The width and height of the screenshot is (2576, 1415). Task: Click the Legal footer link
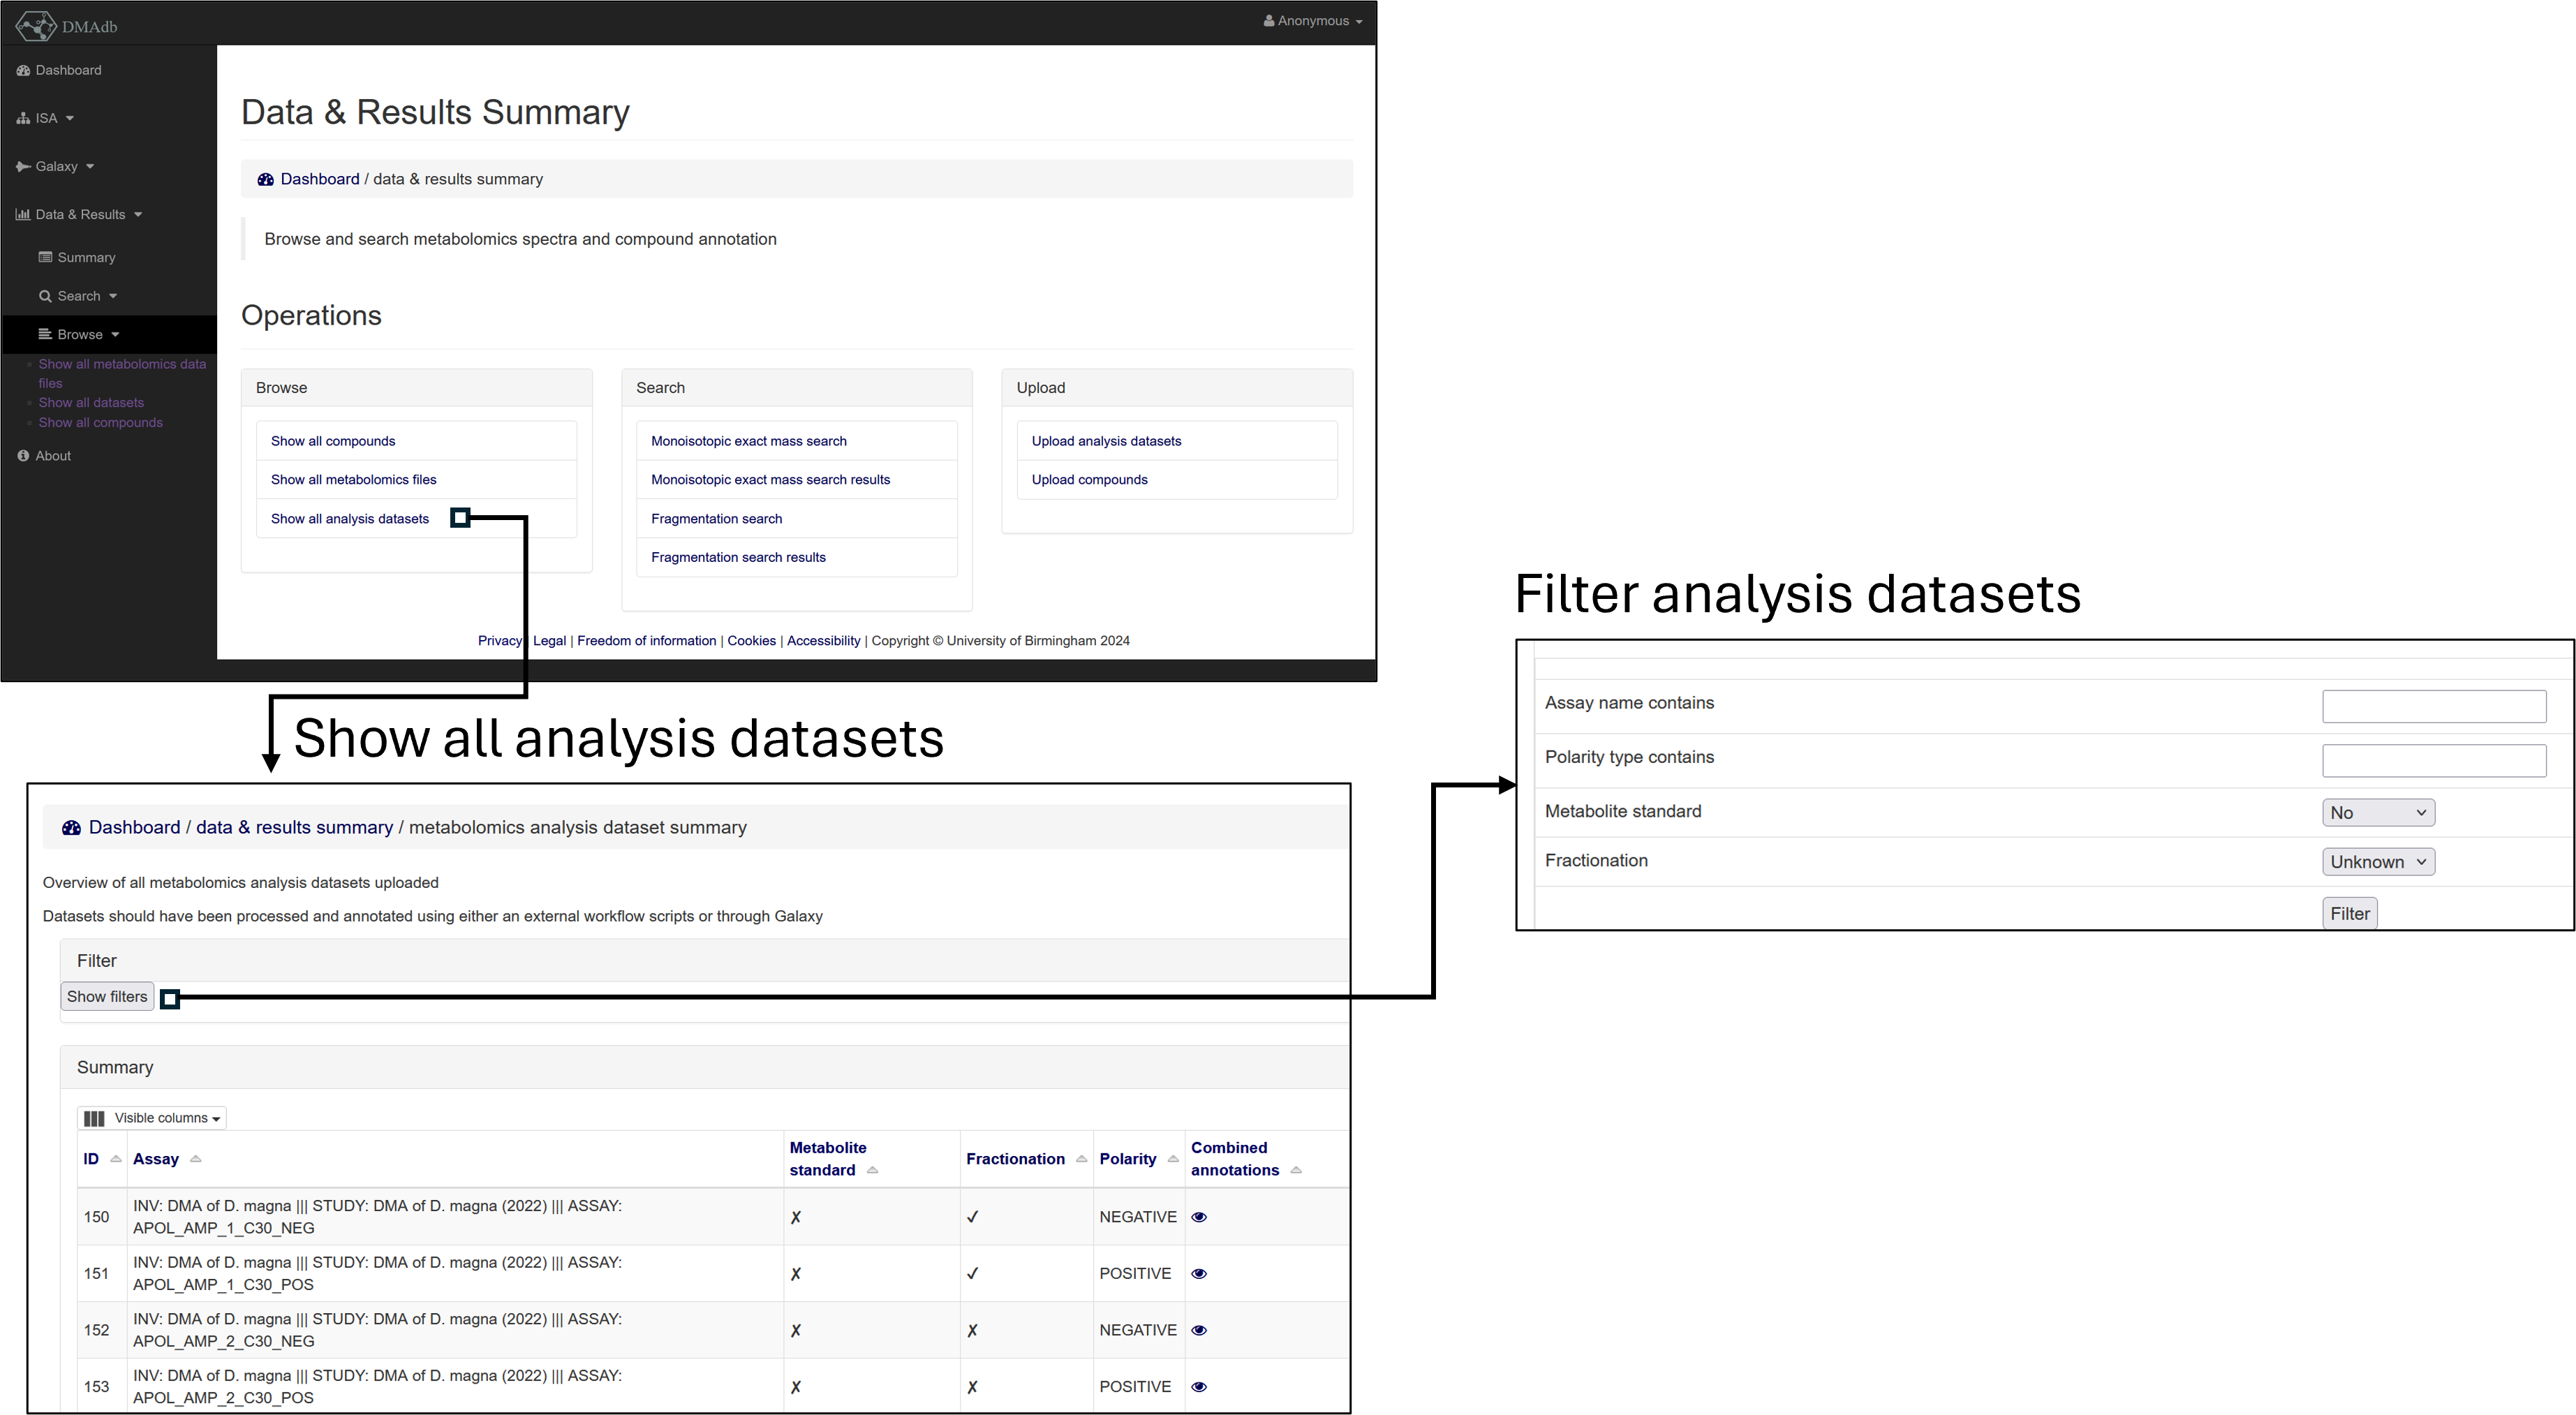pyautogui.click(x=549, y=640)
